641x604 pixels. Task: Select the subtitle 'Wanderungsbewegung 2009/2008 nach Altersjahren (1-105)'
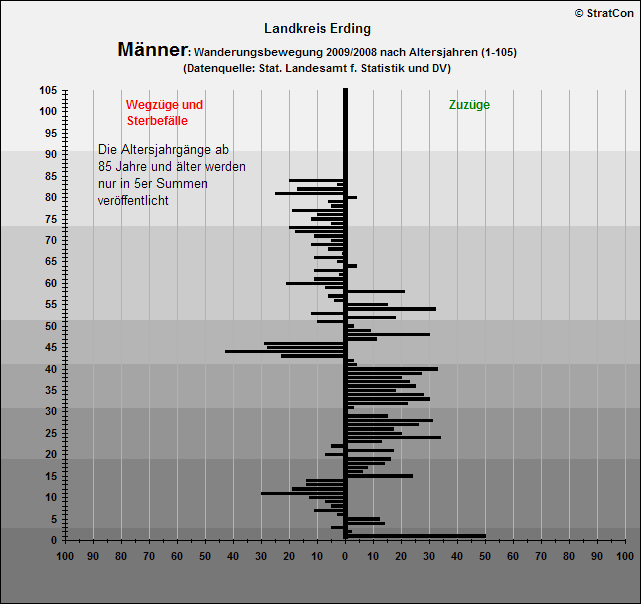(x=355, y=52)
